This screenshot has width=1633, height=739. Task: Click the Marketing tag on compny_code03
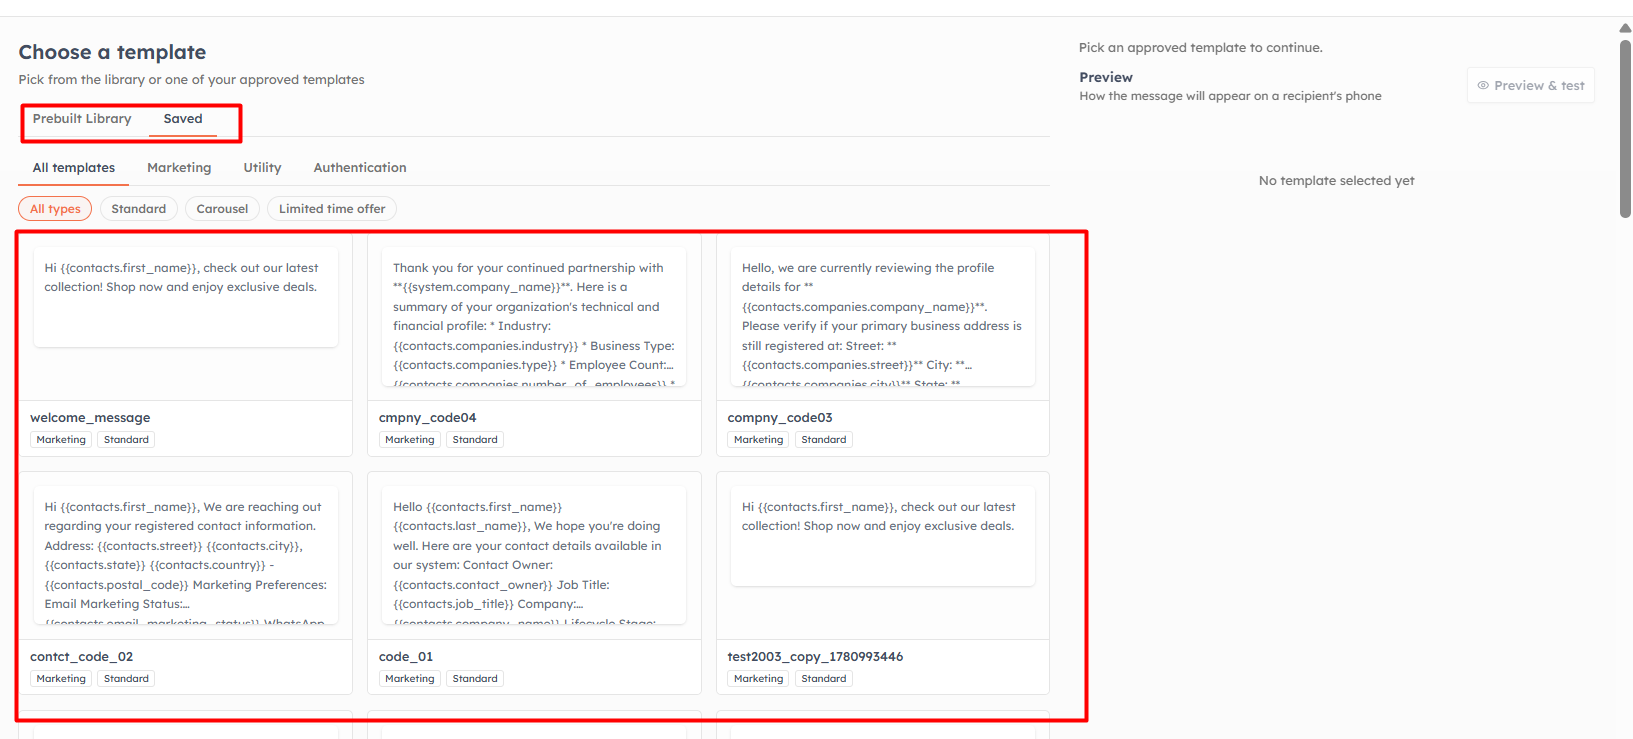click(x=758, y=440)
